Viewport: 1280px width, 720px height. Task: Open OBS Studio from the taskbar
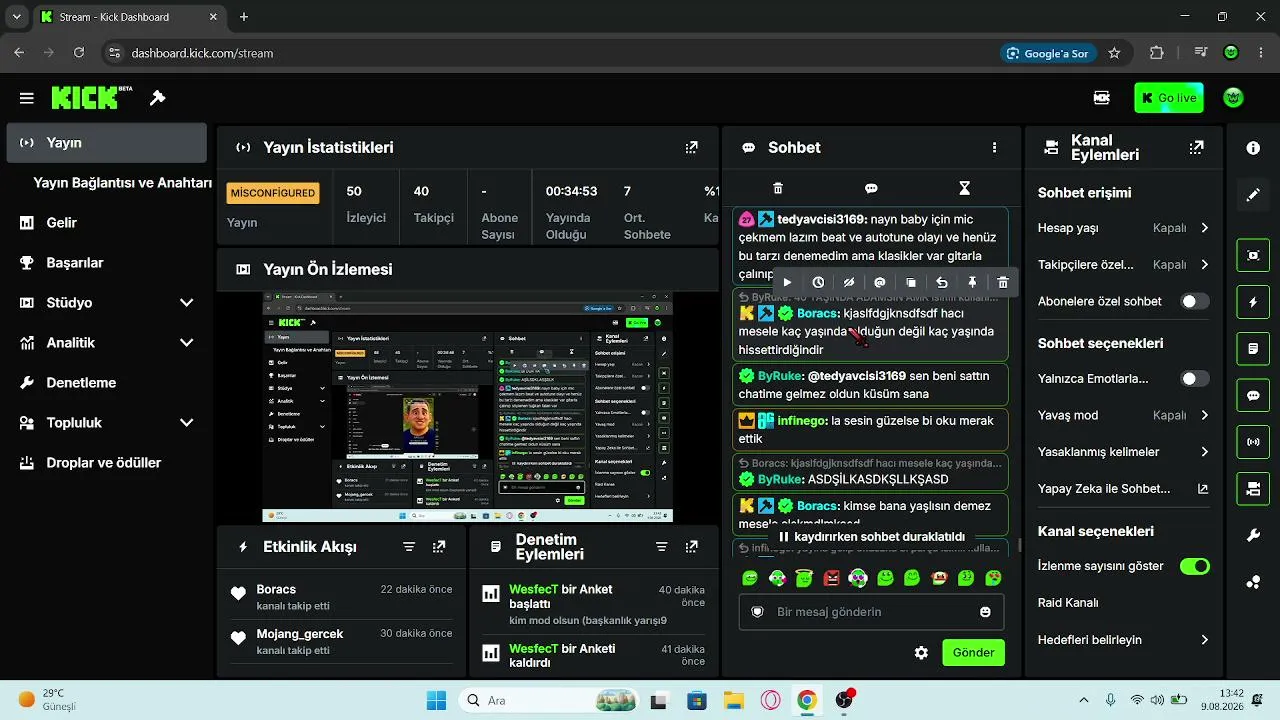click(x=845, y=700)
